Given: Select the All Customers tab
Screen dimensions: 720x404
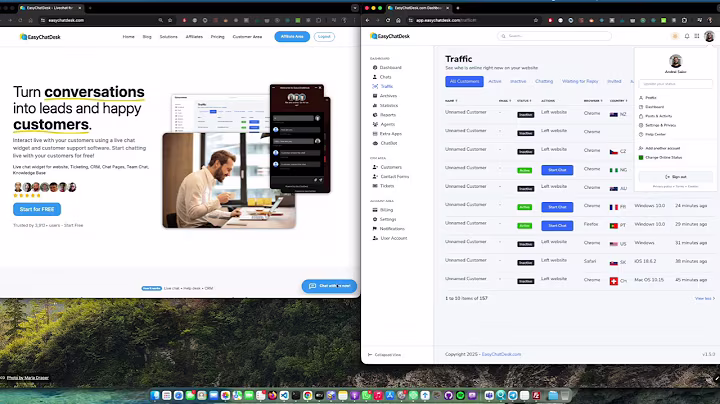Looking at the screenshot, I should (464, 81).
